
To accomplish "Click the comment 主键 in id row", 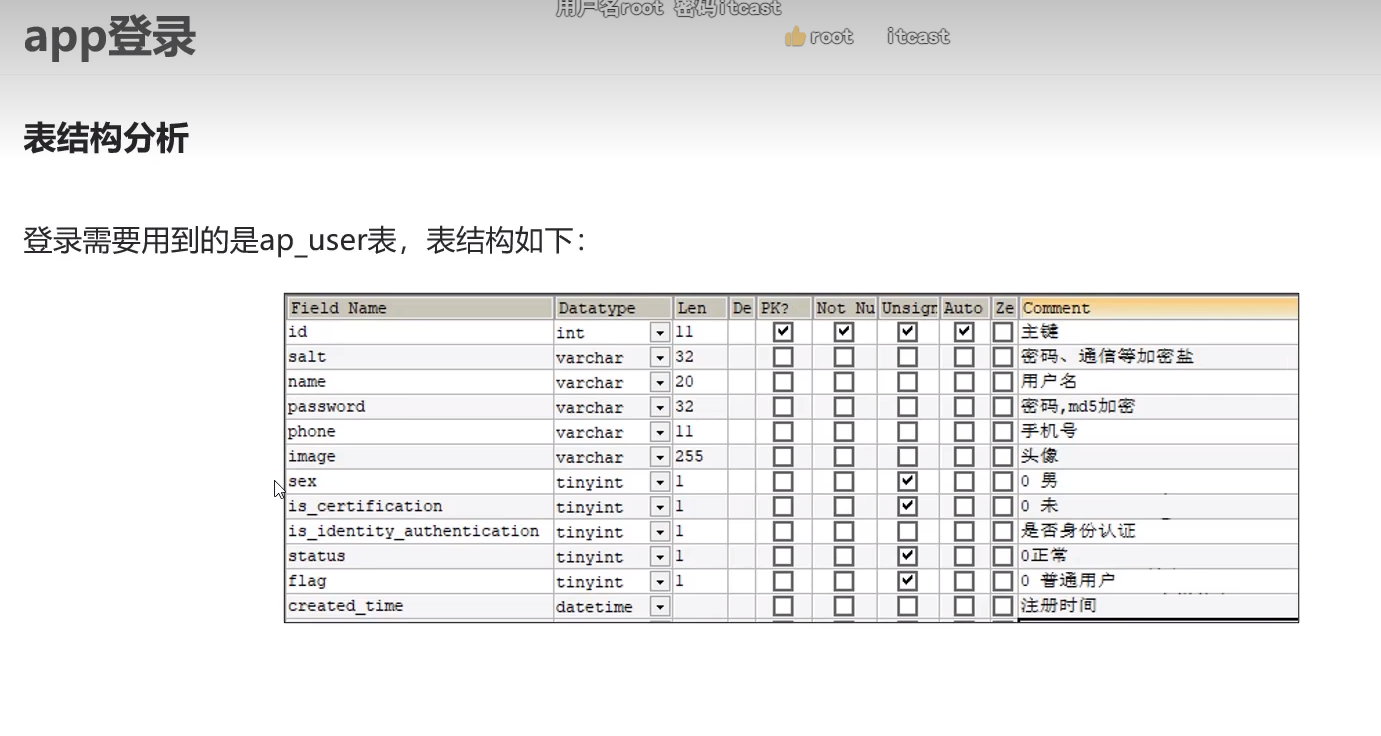I will tap(1039, 332).
